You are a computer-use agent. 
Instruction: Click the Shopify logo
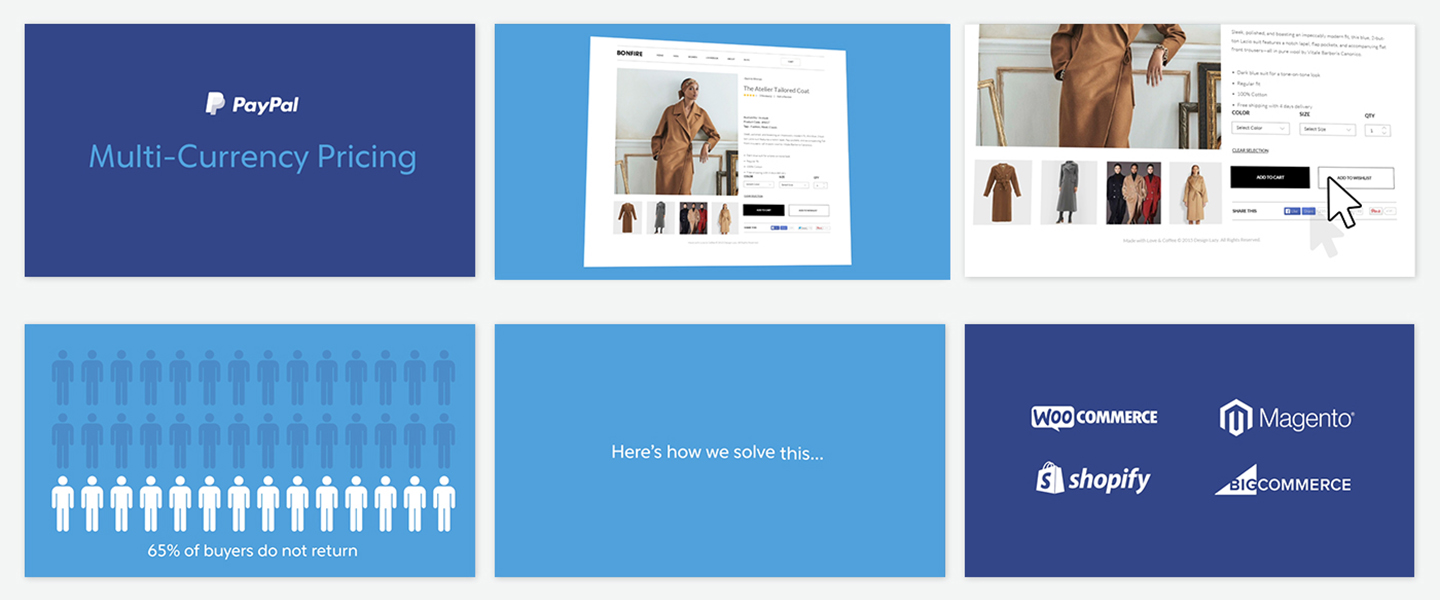[x=1093, y=479]
